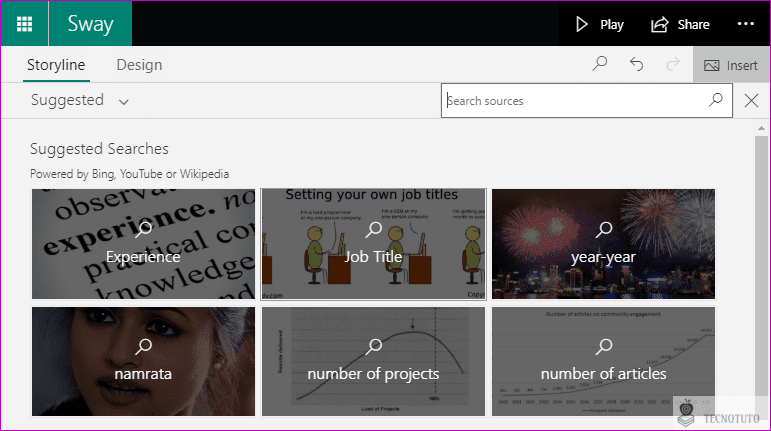Switch to the Storyline tab
The height and width of the screenshot is (431, 771).
click(x=56, y=65)
